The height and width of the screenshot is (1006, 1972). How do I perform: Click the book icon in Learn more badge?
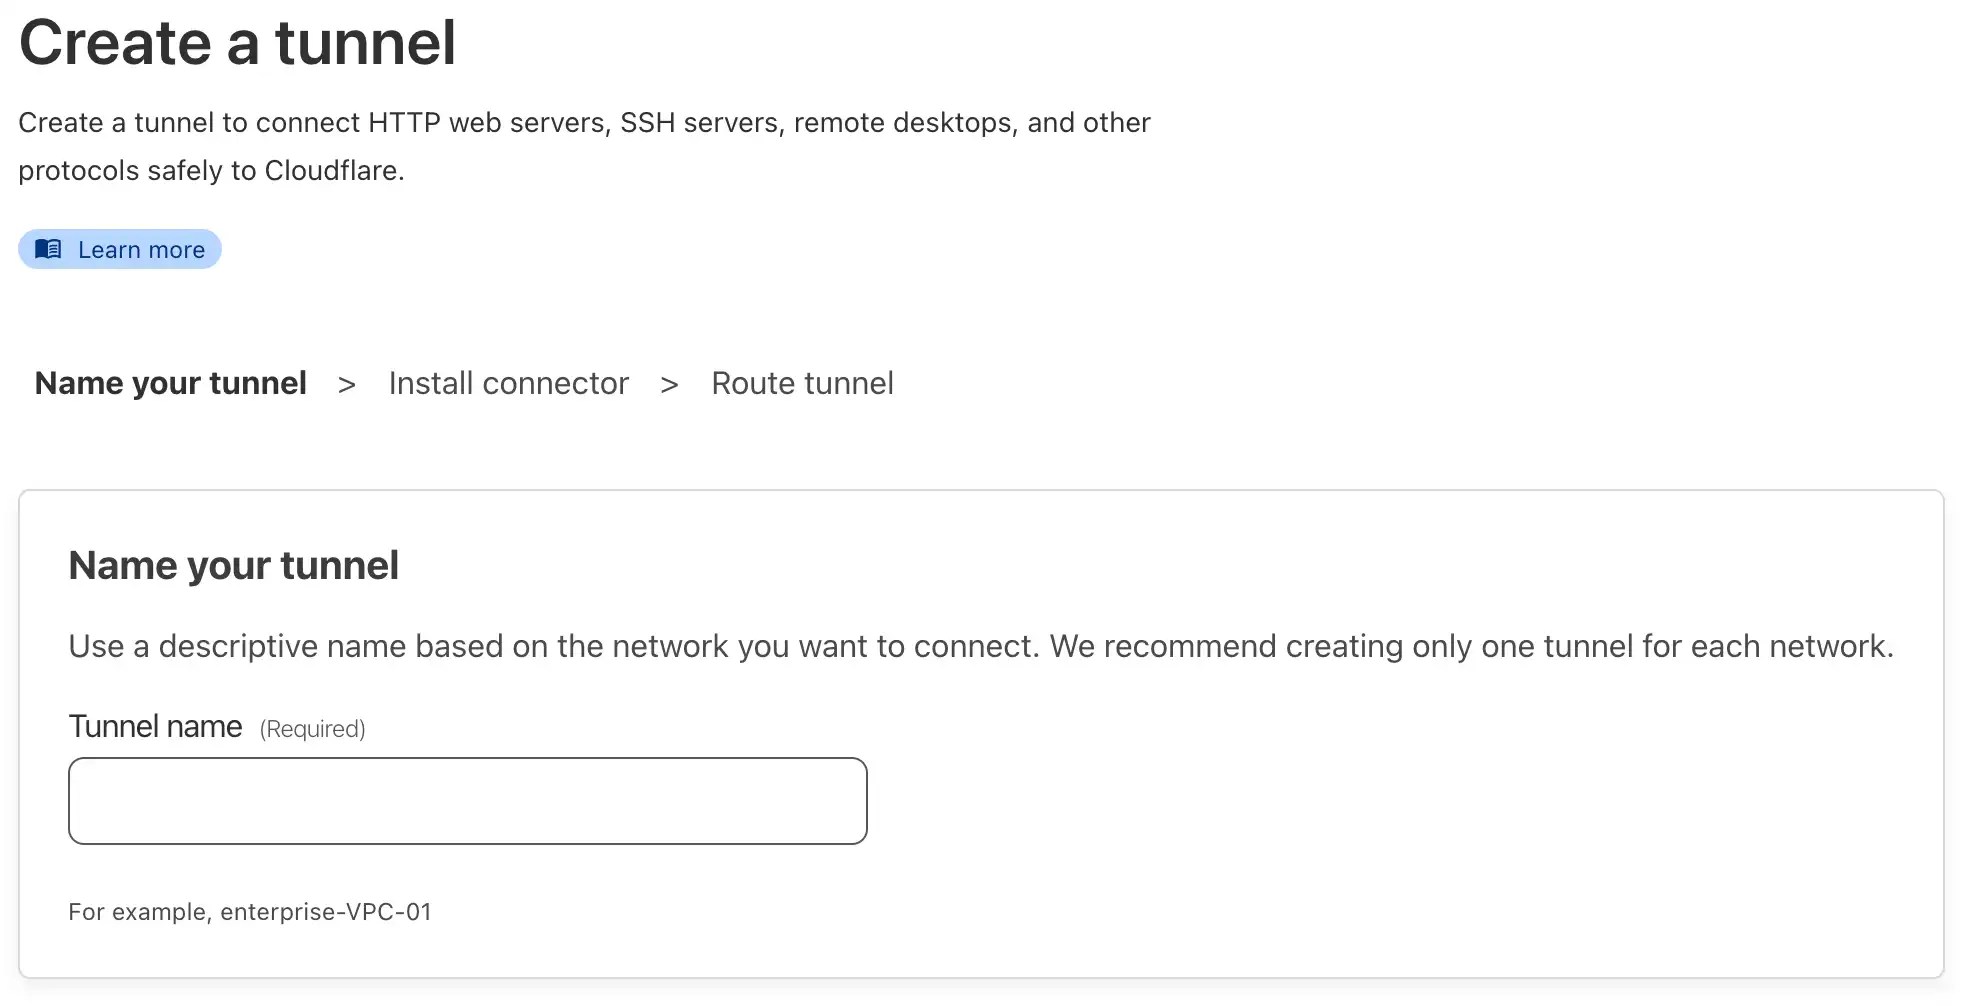pyautogui.click(x=47, y=249)
